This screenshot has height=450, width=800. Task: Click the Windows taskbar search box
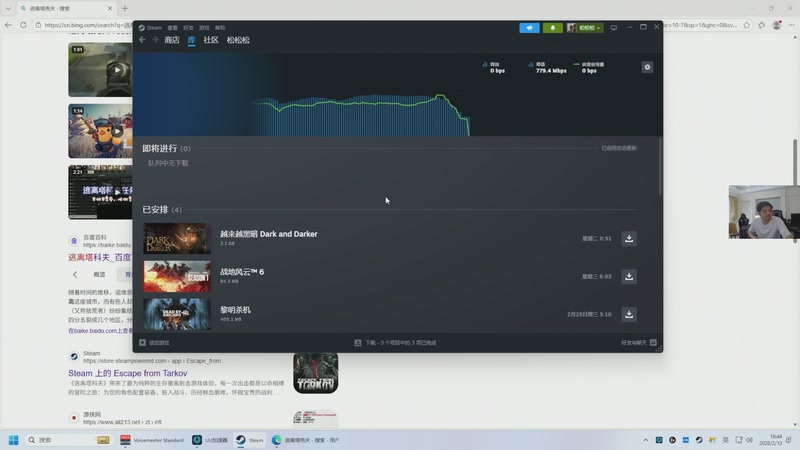point(67,440)
